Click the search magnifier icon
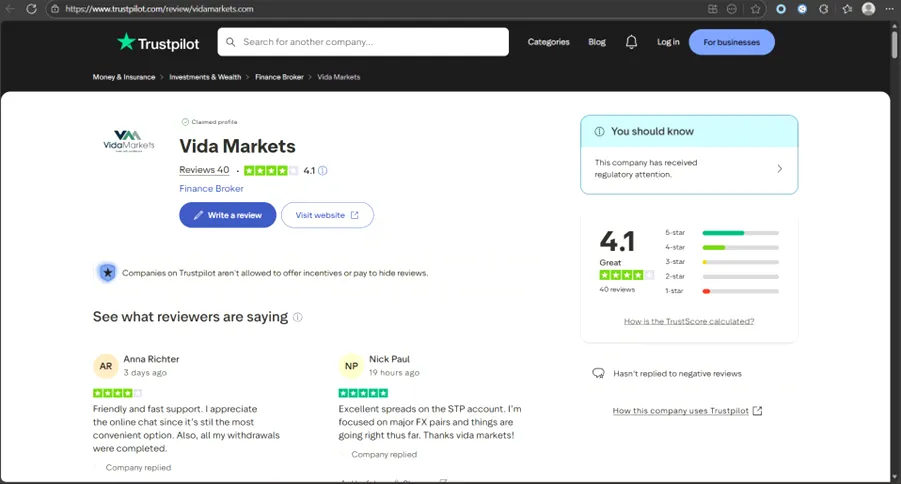Screen dimensions: 901x484 coord(230,42)
